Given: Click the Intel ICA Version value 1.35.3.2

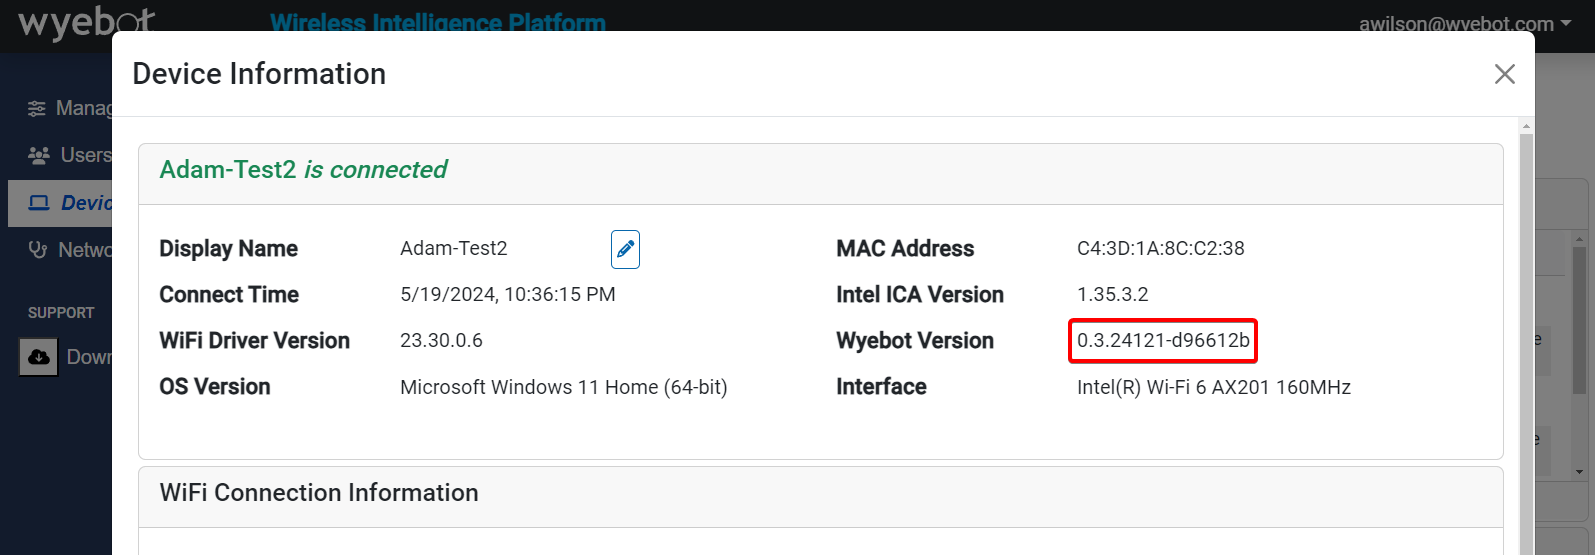Looking at the screenshot, I should [1112, 295].
